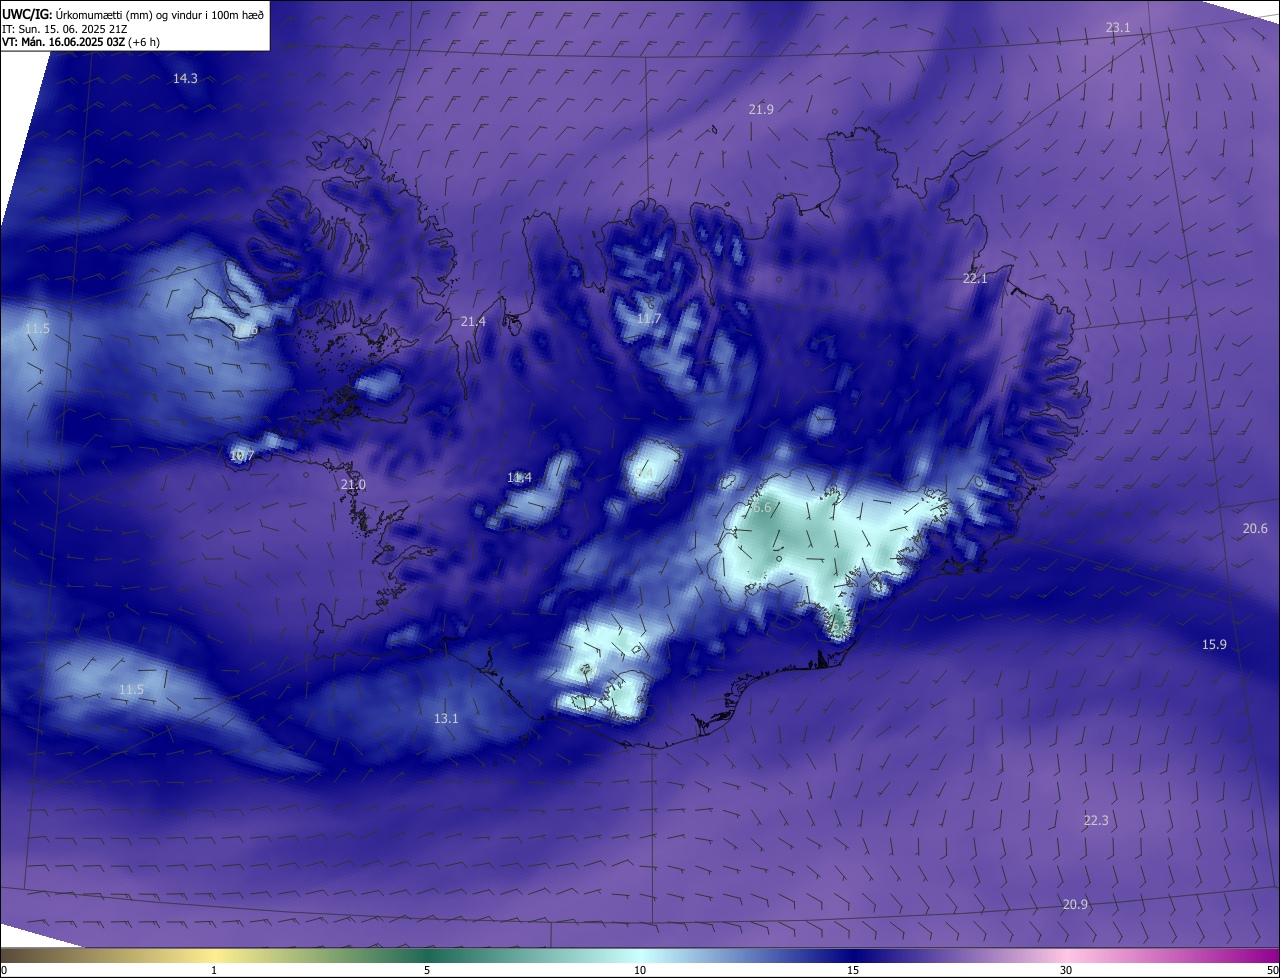Click the 23.1 value label on the map

[x=1118, y=28]
